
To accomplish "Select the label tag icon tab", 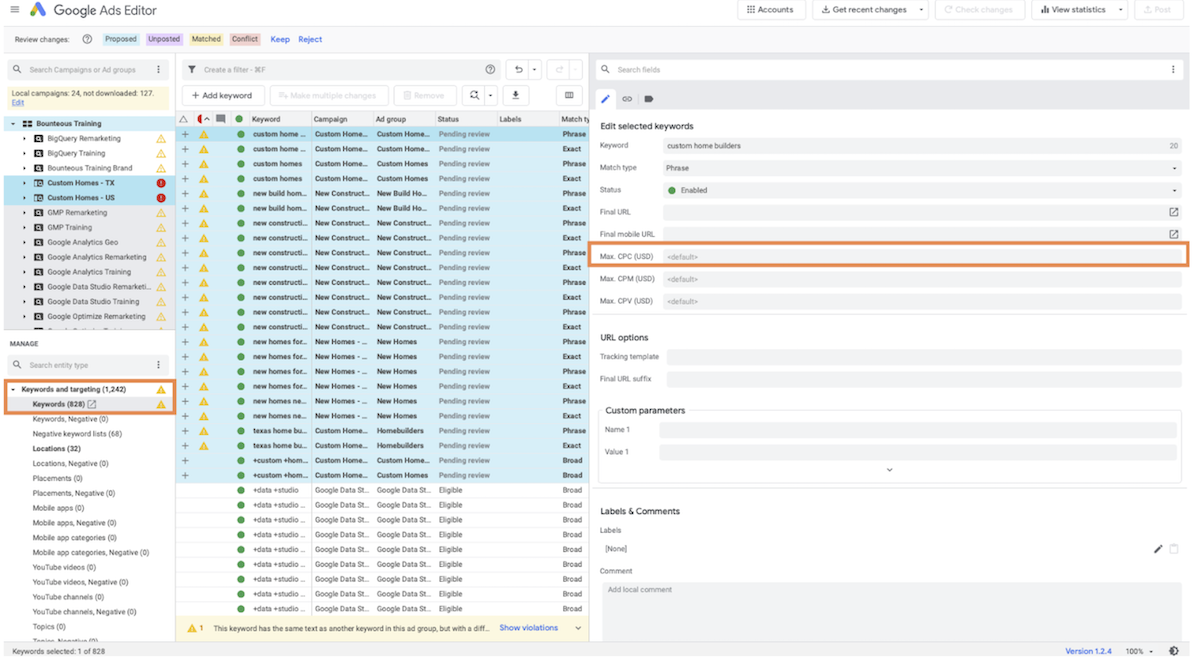I will pos(649,99).
